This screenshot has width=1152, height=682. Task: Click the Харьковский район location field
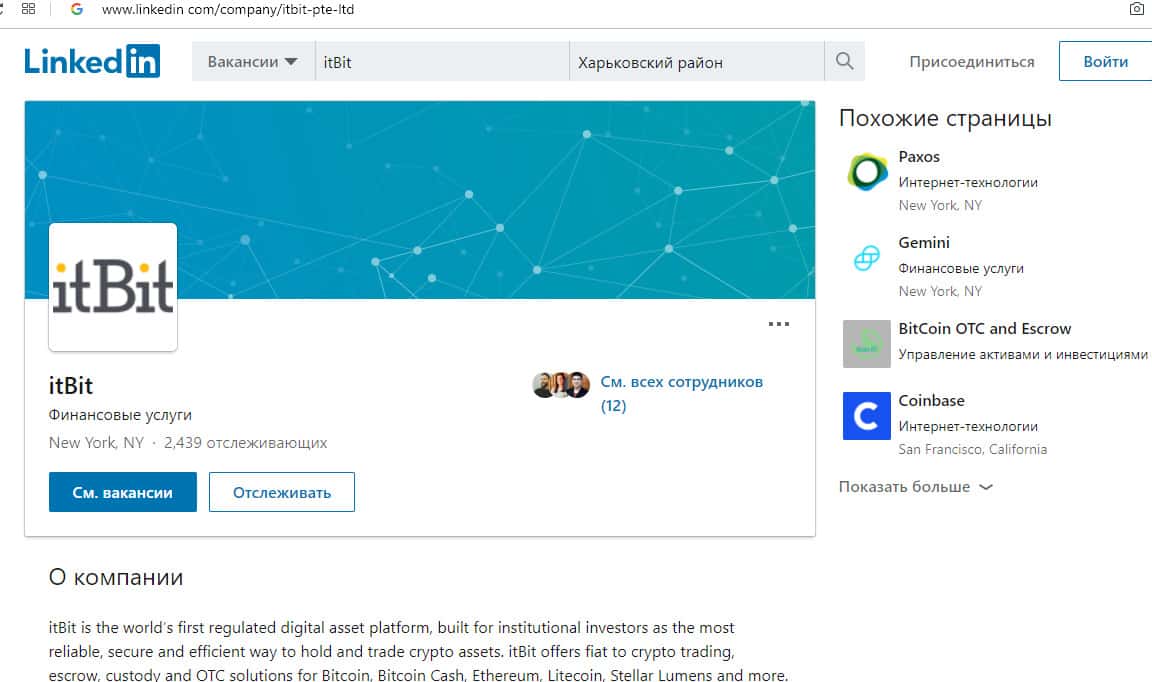[696, 62]
